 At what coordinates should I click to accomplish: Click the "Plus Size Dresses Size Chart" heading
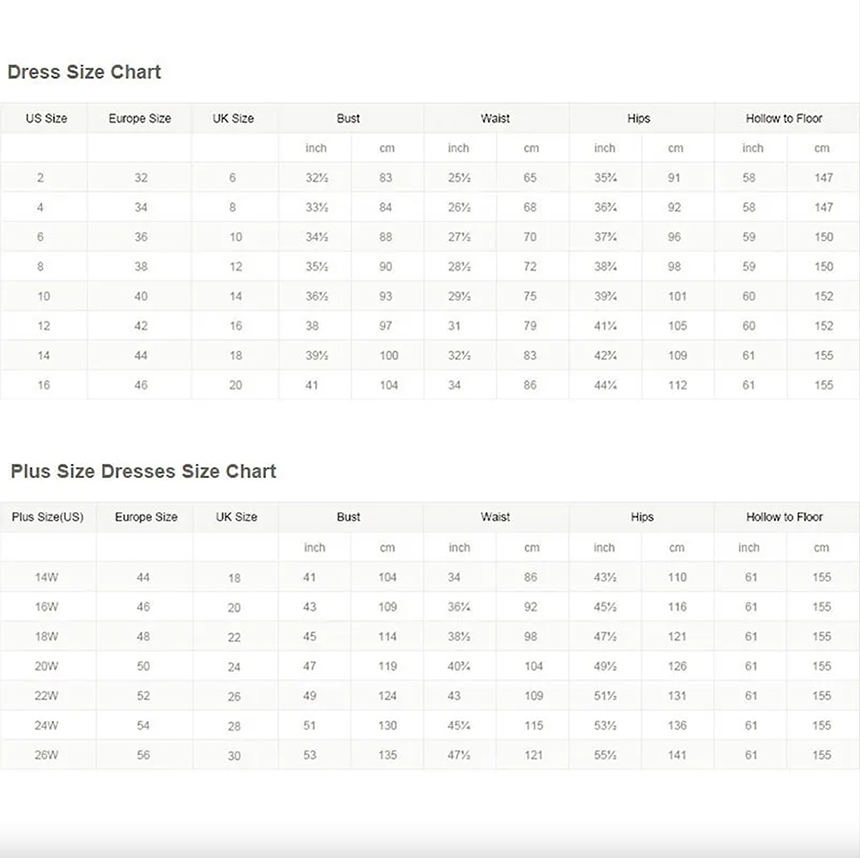click(143, 471)
